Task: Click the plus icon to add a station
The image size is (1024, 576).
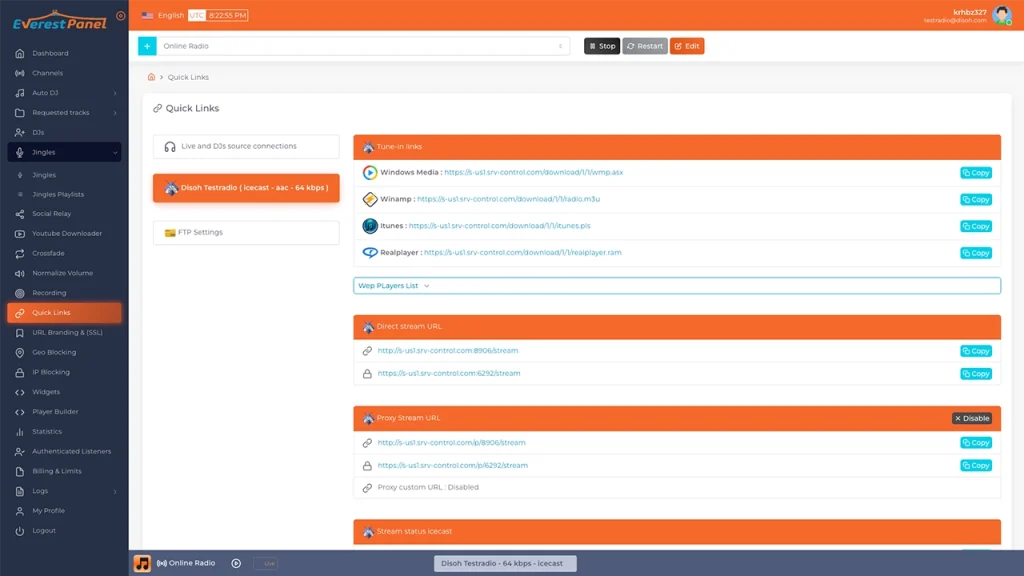Action: click(147, 46)
